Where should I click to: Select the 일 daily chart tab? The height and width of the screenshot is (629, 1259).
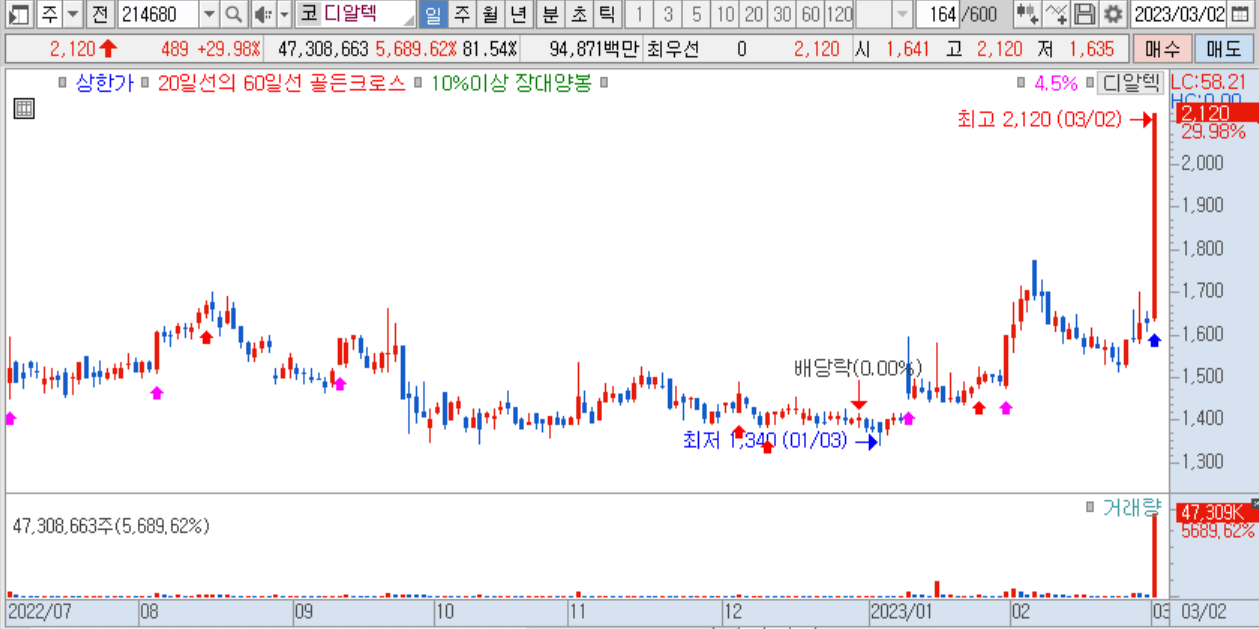click(432, 14)
